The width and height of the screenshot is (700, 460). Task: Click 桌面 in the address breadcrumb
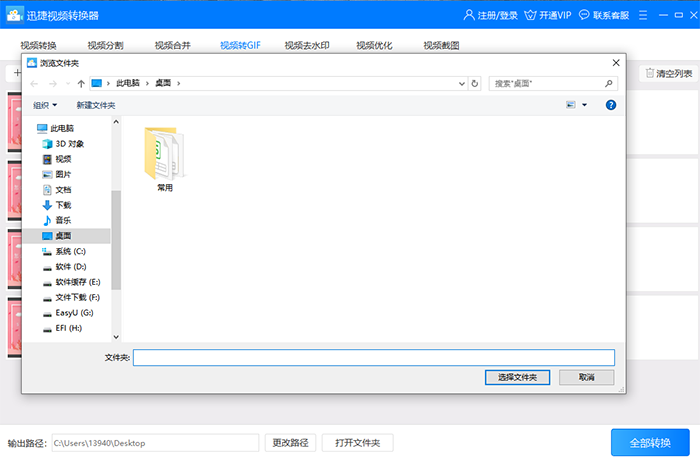pos(163,83)
